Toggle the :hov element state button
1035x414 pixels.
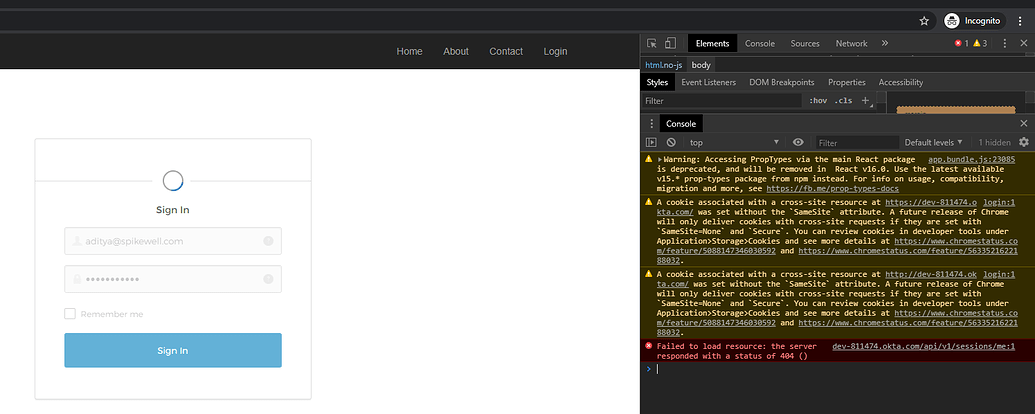coord(818,100)
